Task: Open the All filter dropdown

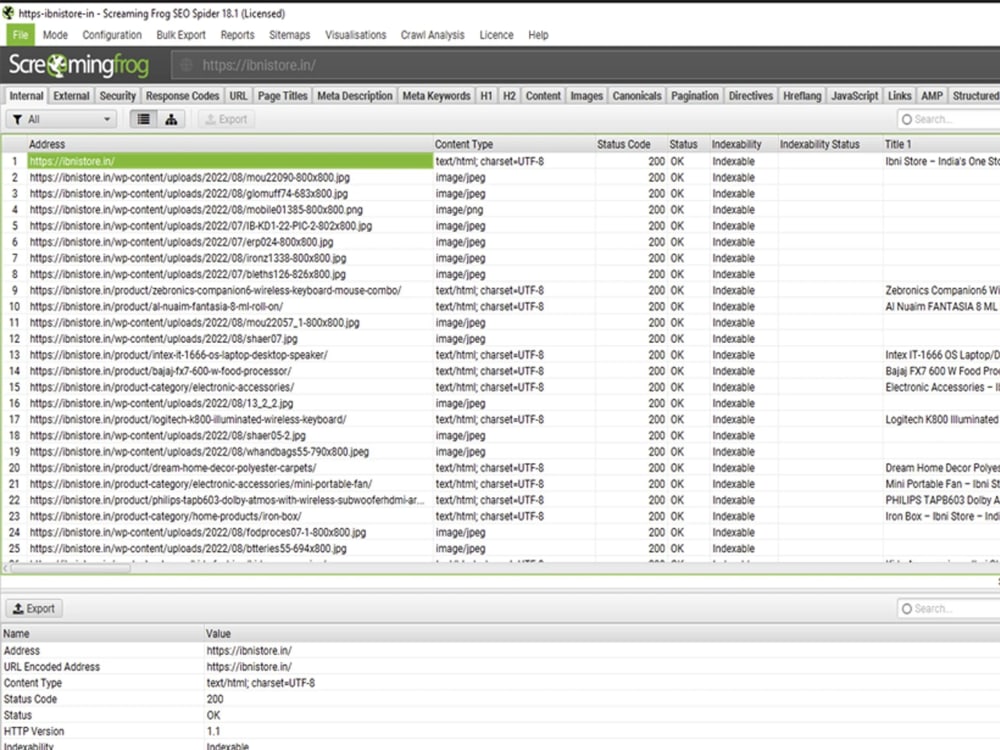Action: 61,119
